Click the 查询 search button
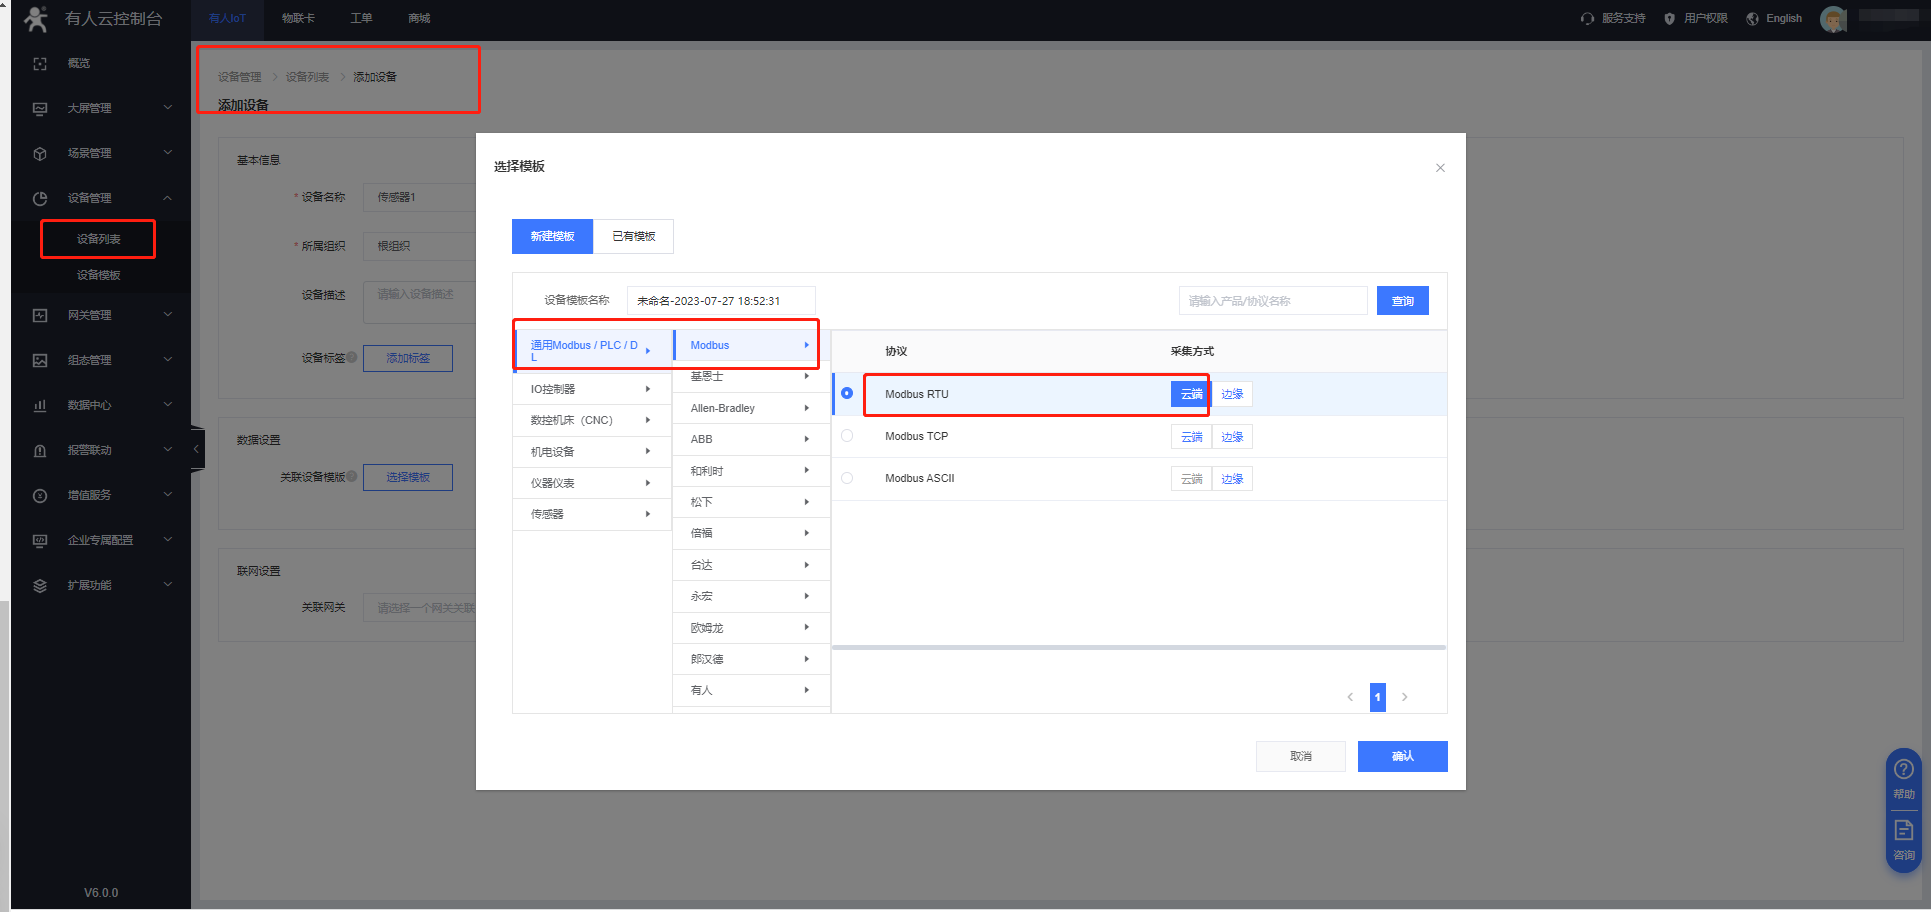The height and width of the screenshot is (912, 1931). coord(1402,301)
